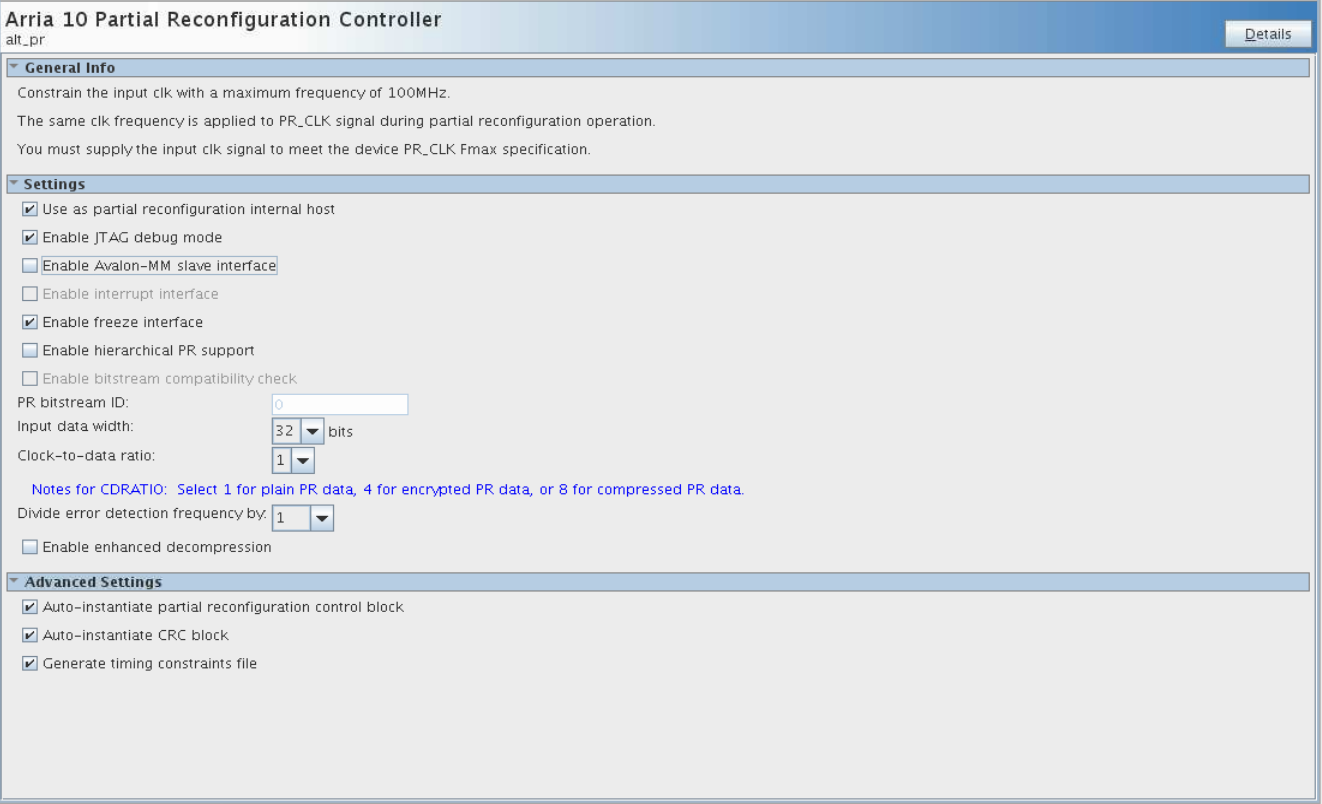Disable Generate timing constraints file
Image resolution: width=1322 pixels, height=804 pixels.
click(30, 663)
